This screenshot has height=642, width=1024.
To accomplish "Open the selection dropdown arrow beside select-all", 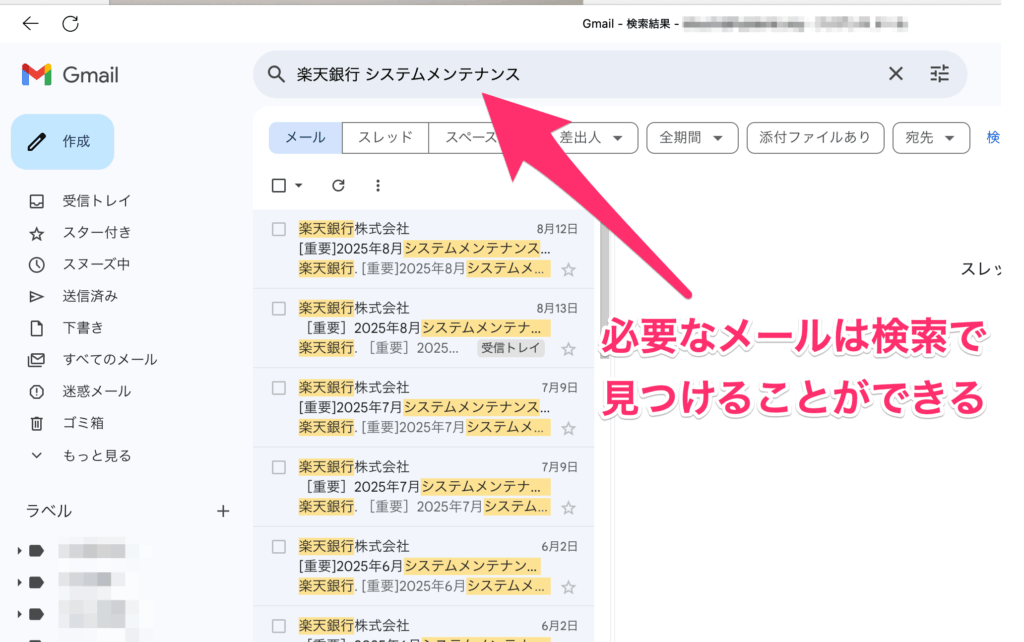I will [298, 185].
